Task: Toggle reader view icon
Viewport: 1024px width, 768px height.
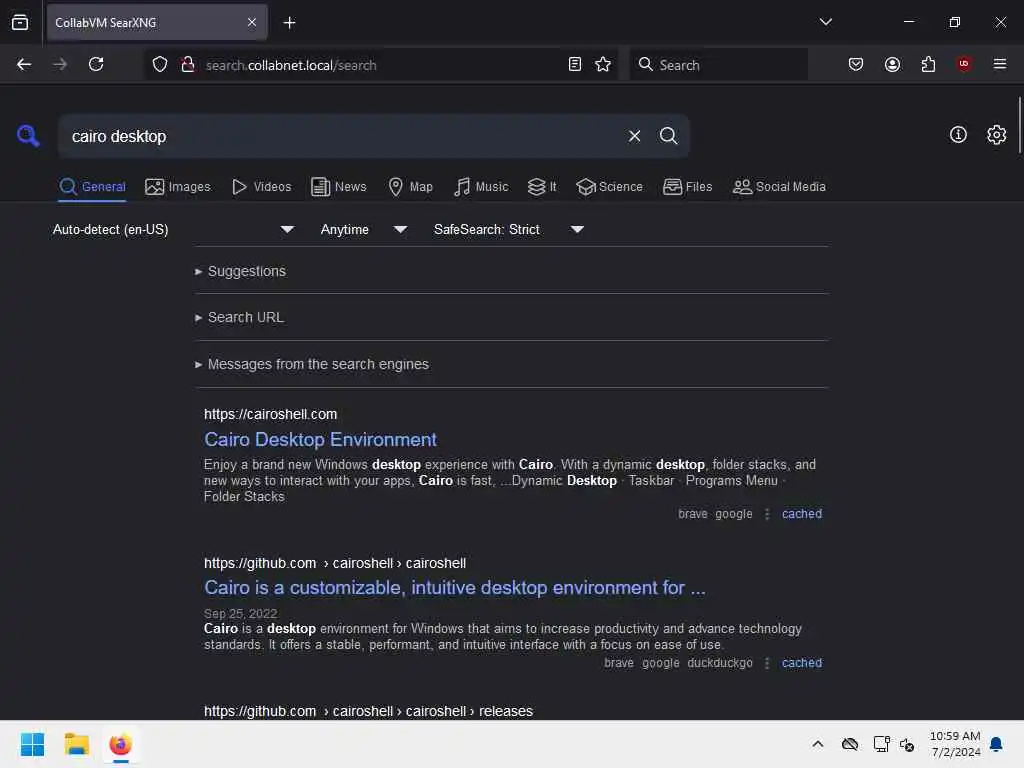Action: click(x=575, y=64)
